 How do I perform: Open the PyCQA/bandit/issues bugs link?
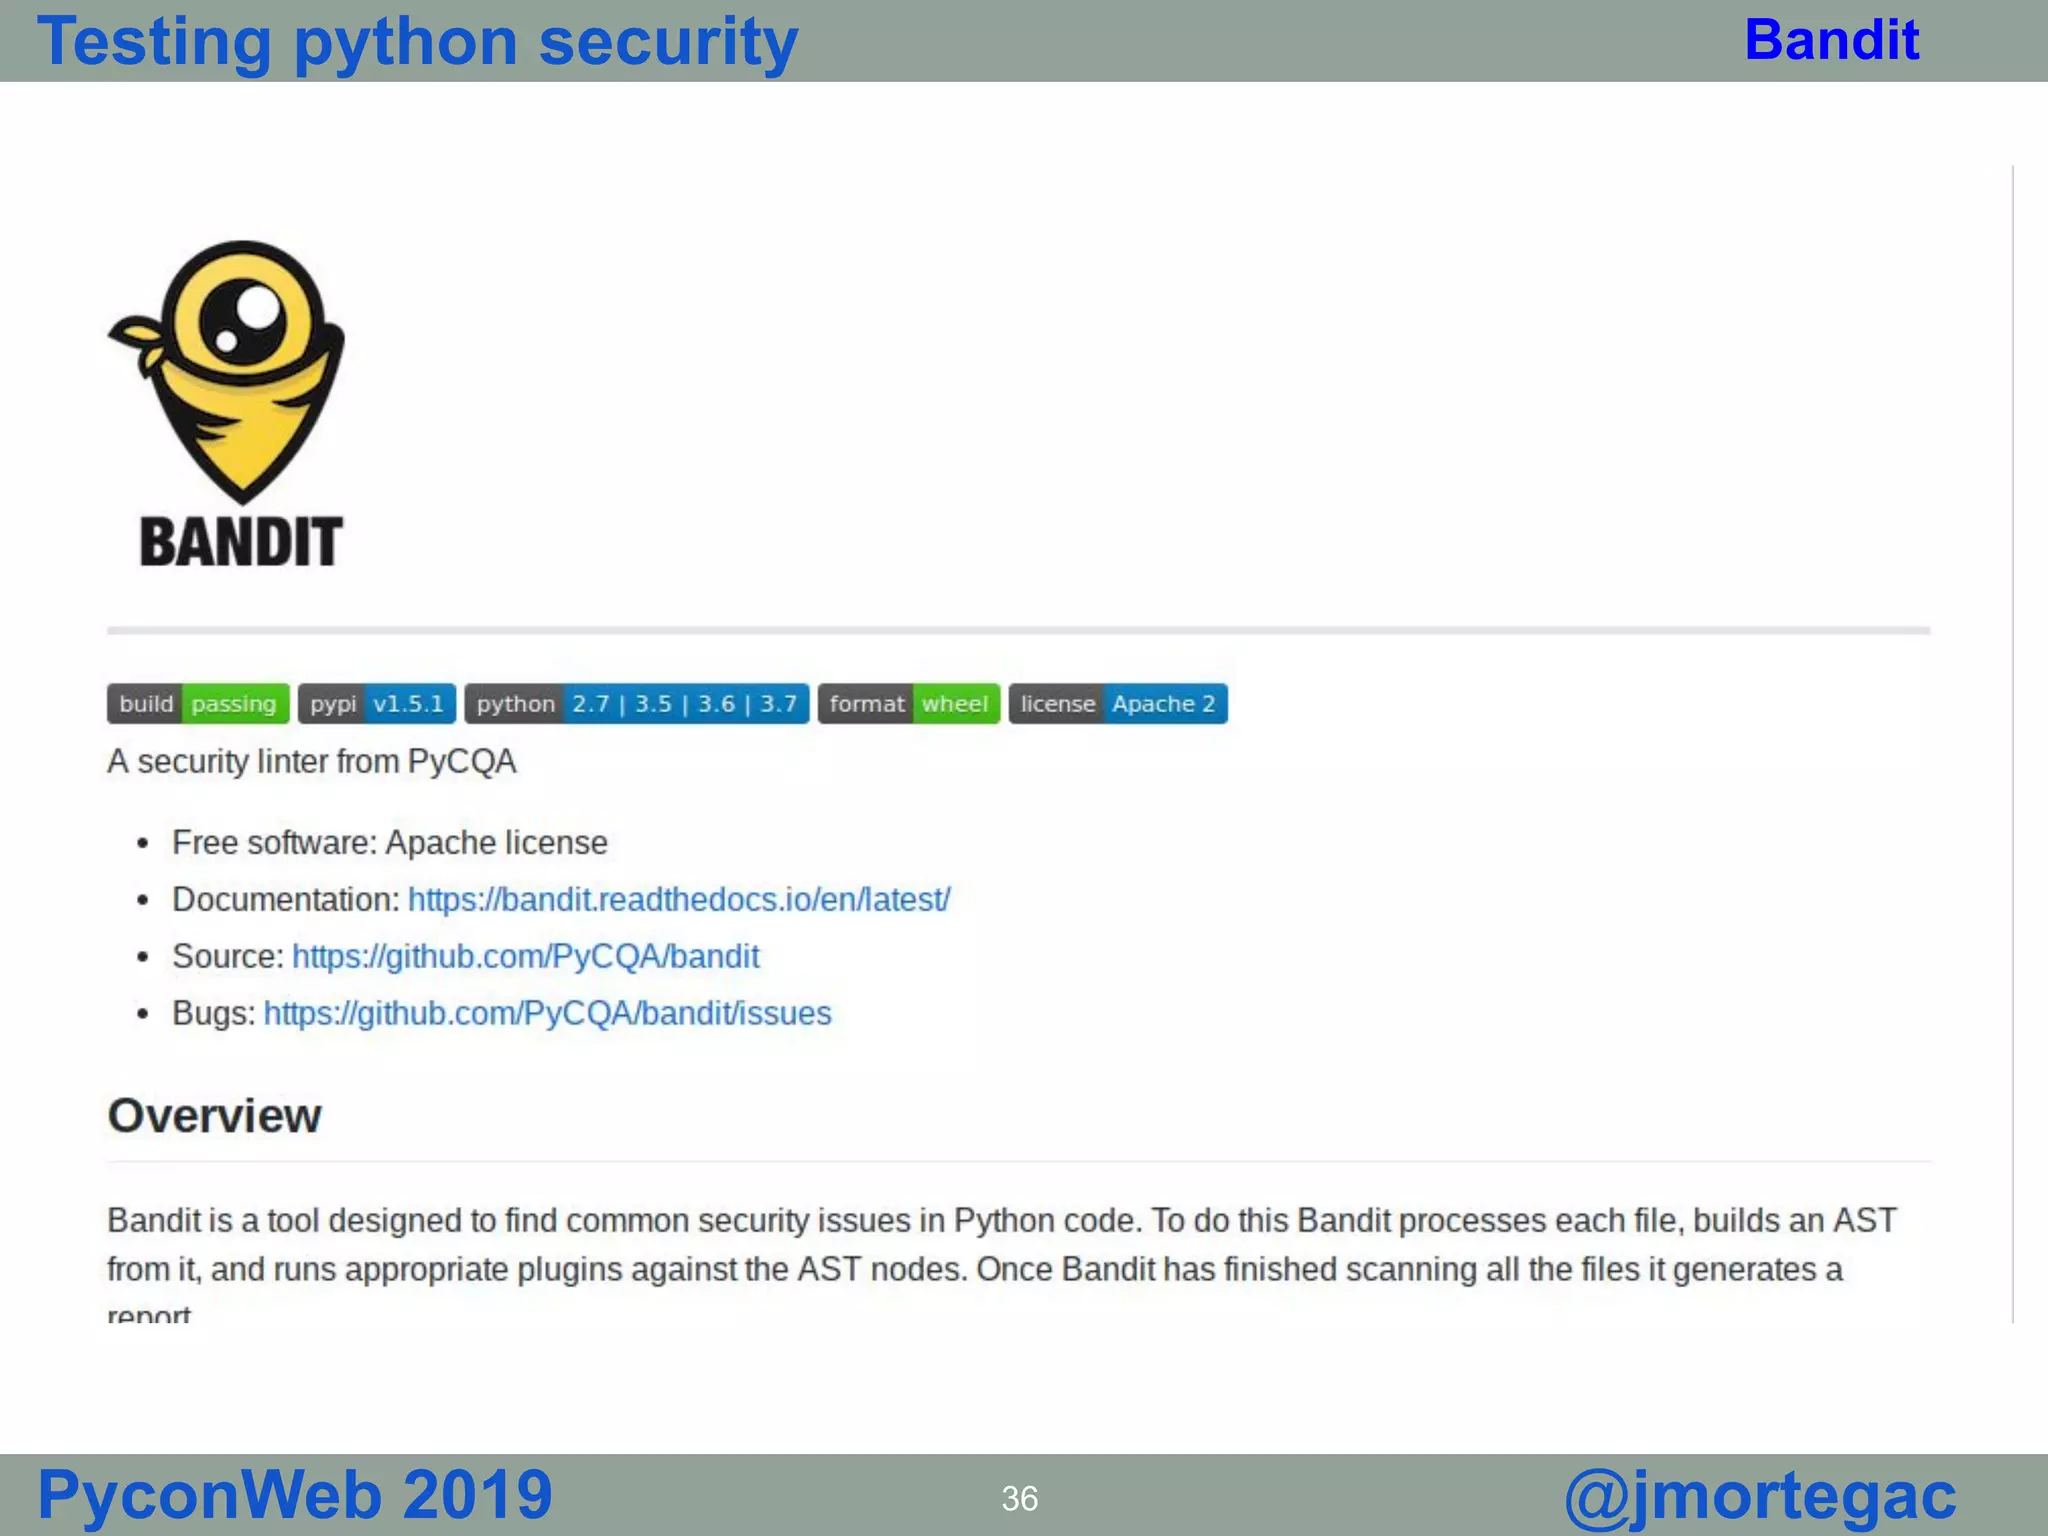tap(548, 1013)
